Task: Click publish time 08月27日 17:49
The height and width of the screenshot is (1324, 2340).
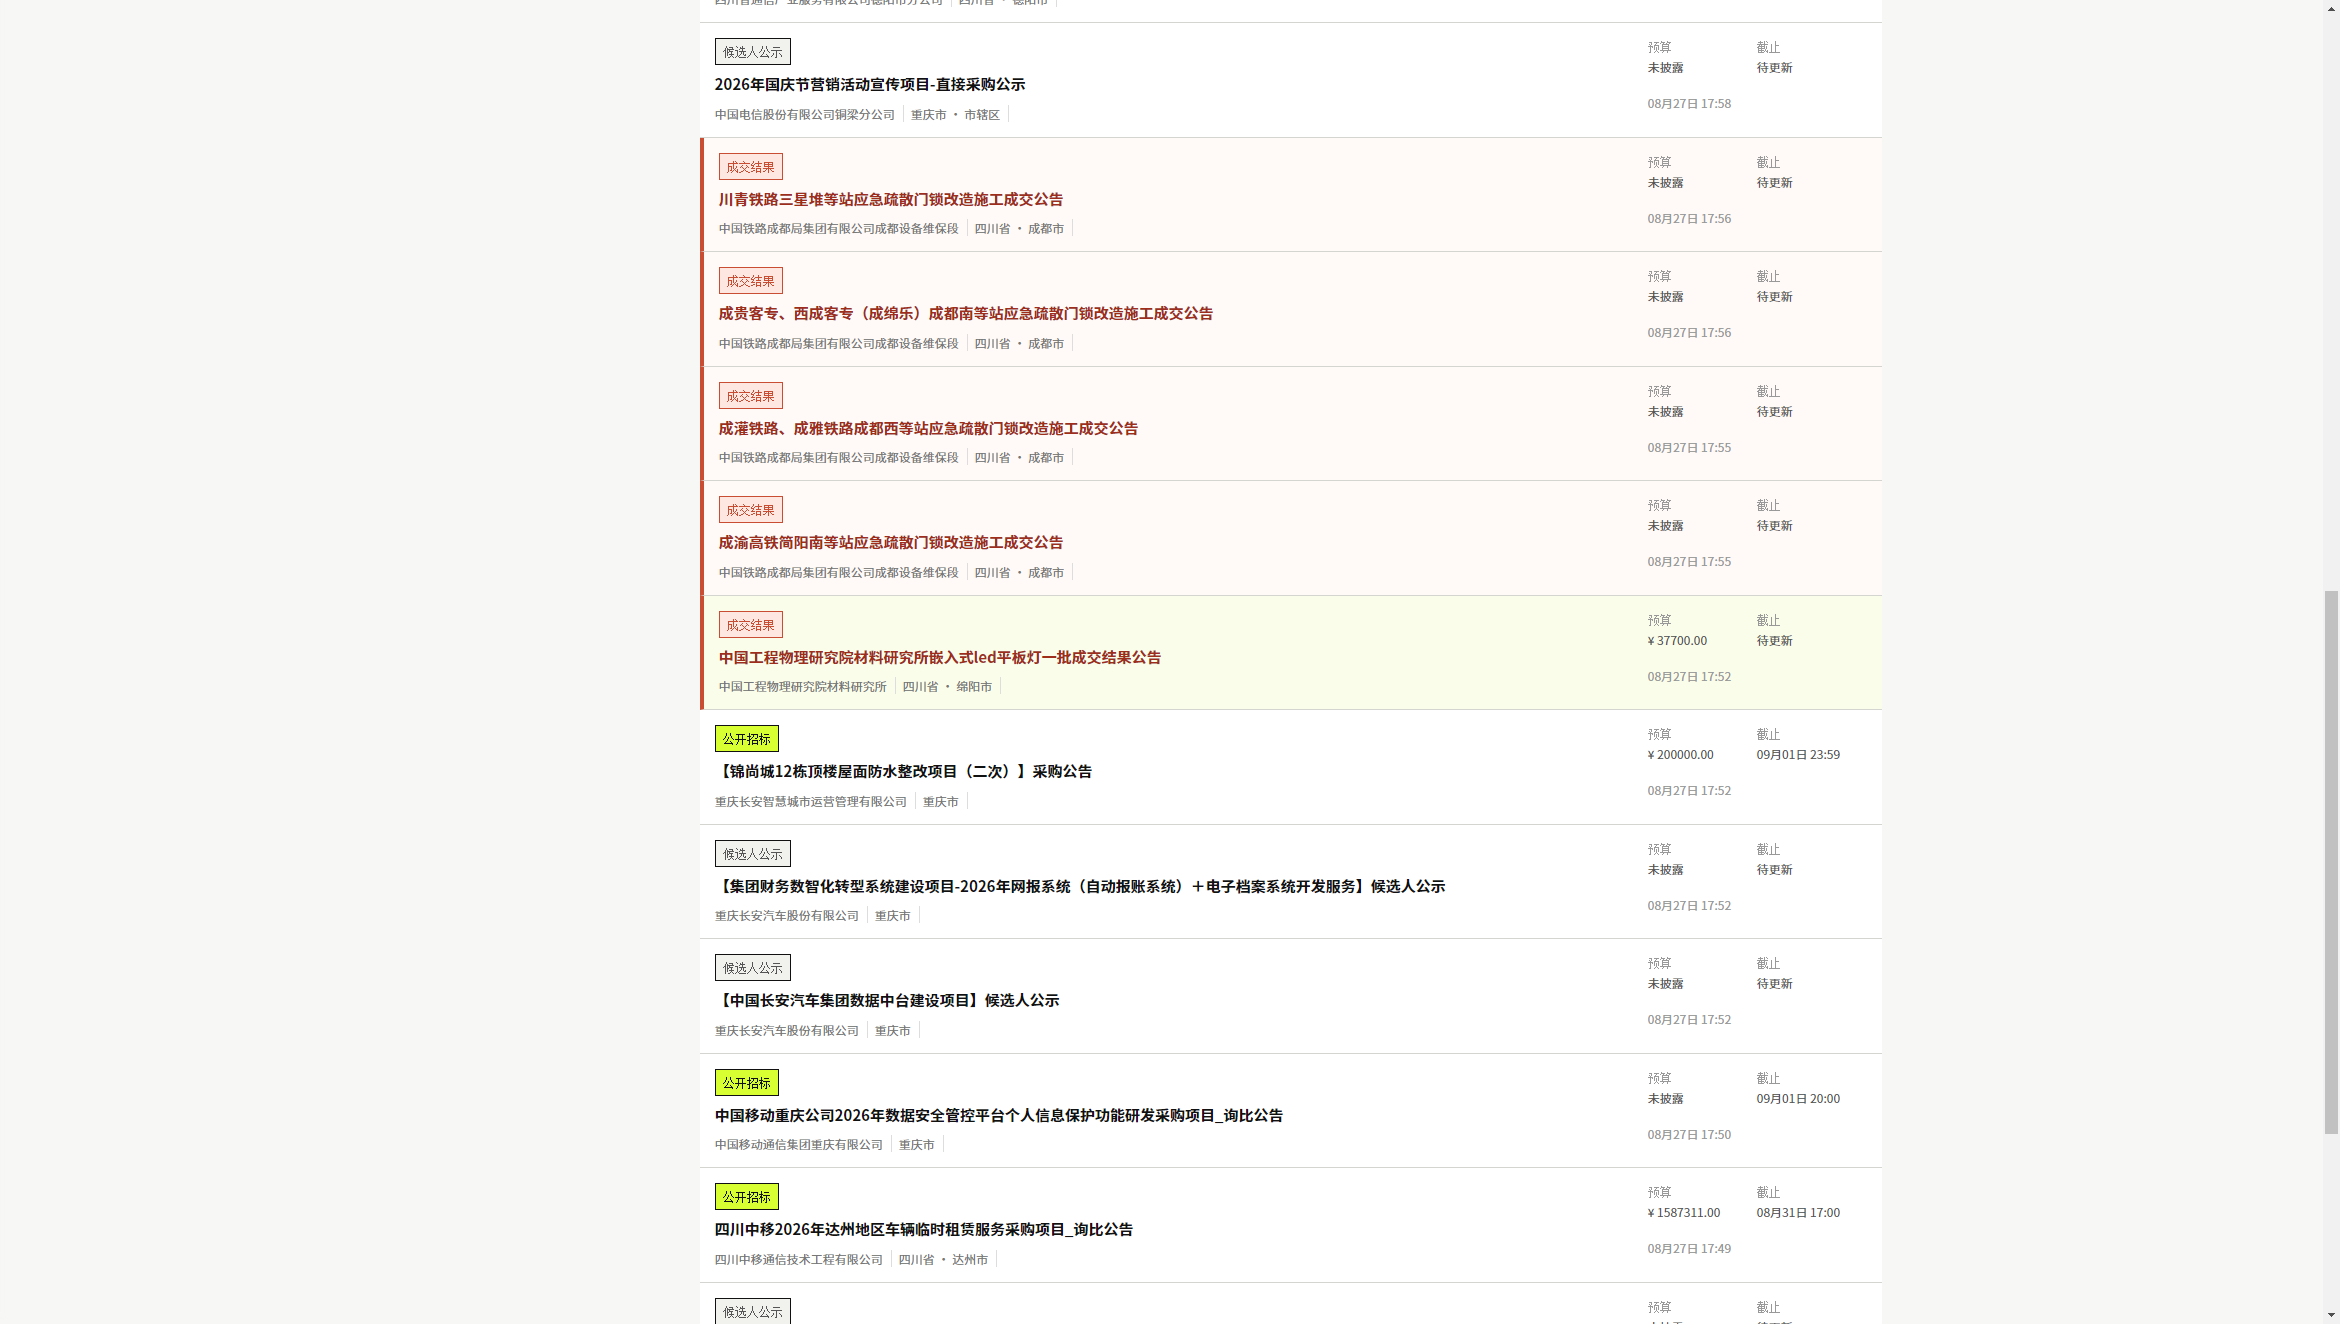Action: point(1689,1249)
